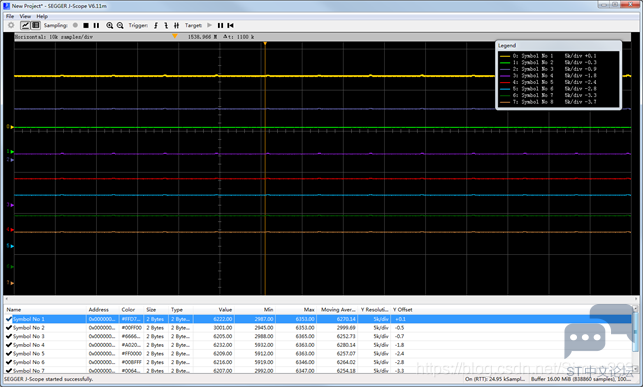
Task: Switch to table data view in the toolbar
Action: [36, 25]
